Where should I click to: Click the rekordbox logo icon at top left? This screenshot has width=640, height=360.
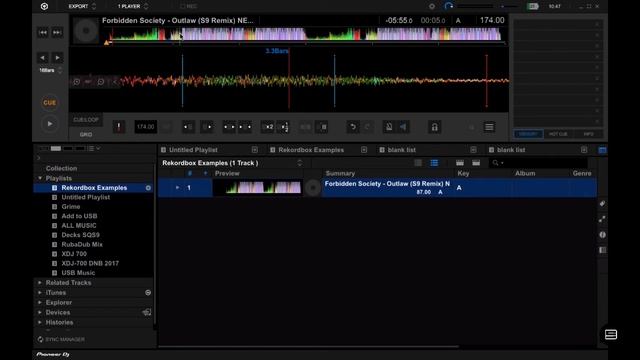click(x=44, y=6)
